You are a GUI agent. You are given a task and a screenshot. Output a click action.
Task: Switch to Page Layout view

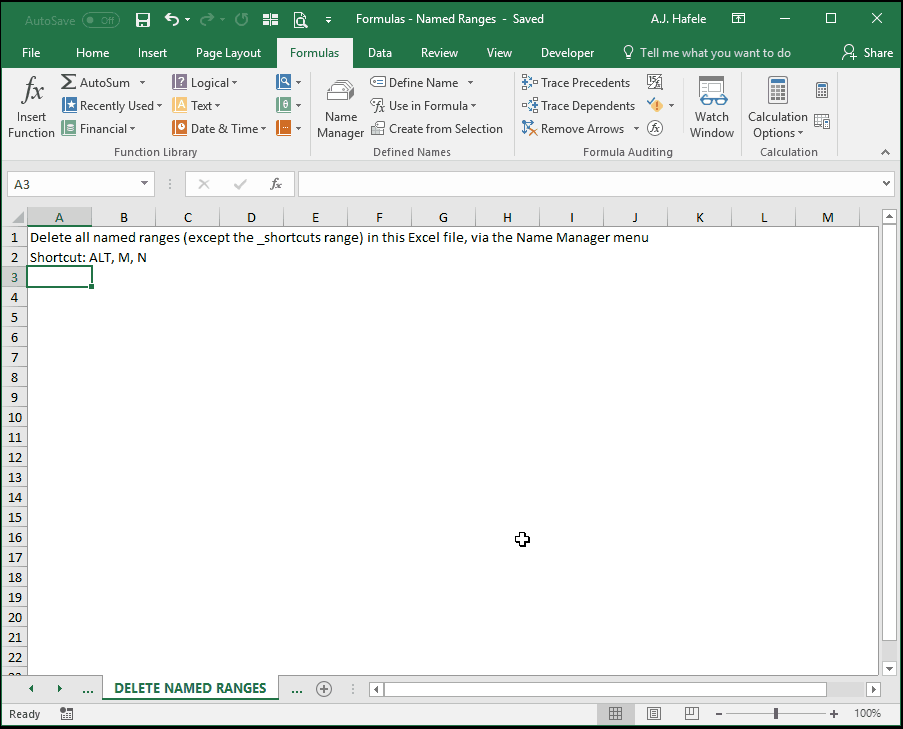pos(654,714)
